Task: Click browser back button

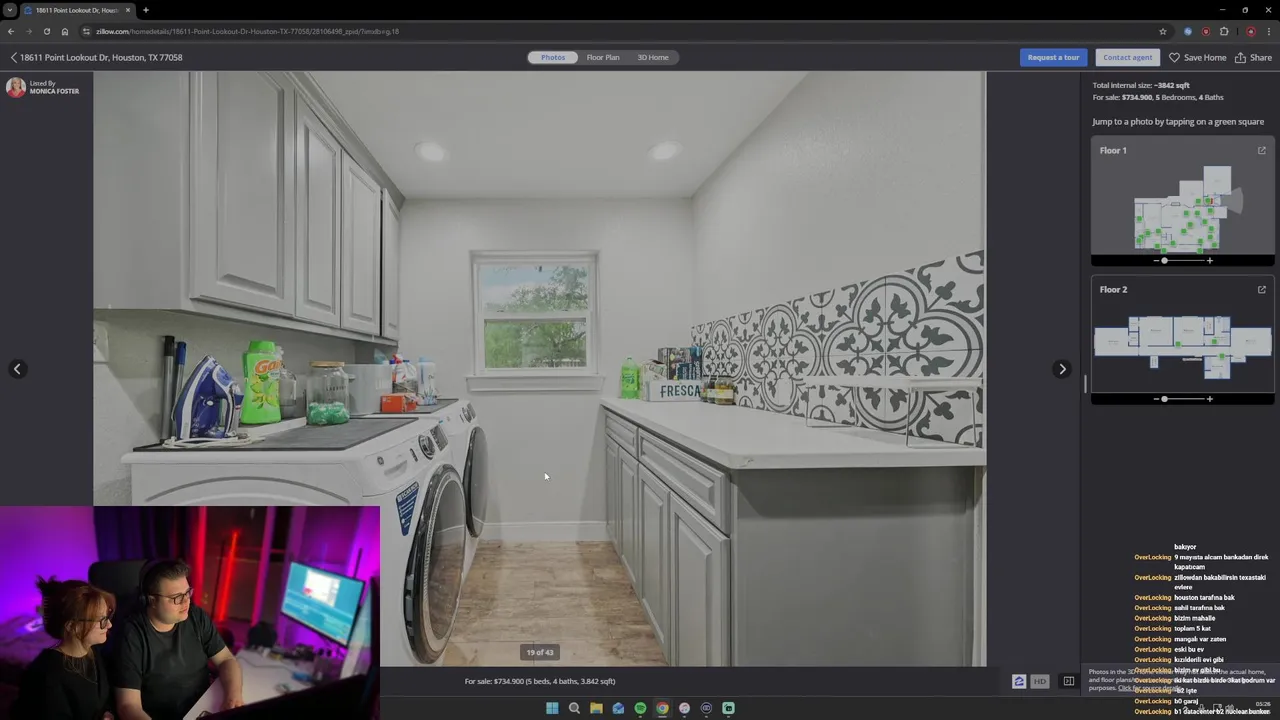Action: point(11,31)
